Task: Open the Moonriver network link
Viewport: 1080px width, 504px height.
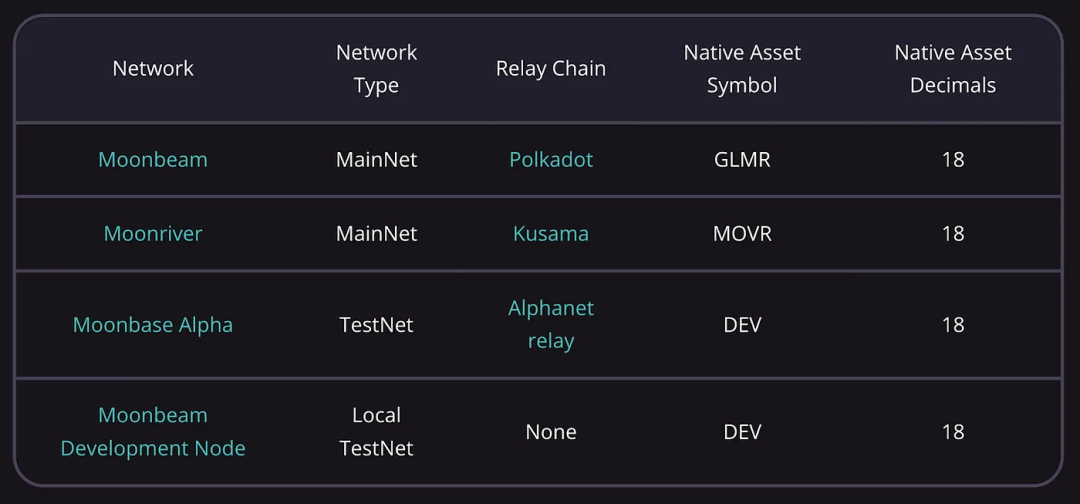Action: 153,233
